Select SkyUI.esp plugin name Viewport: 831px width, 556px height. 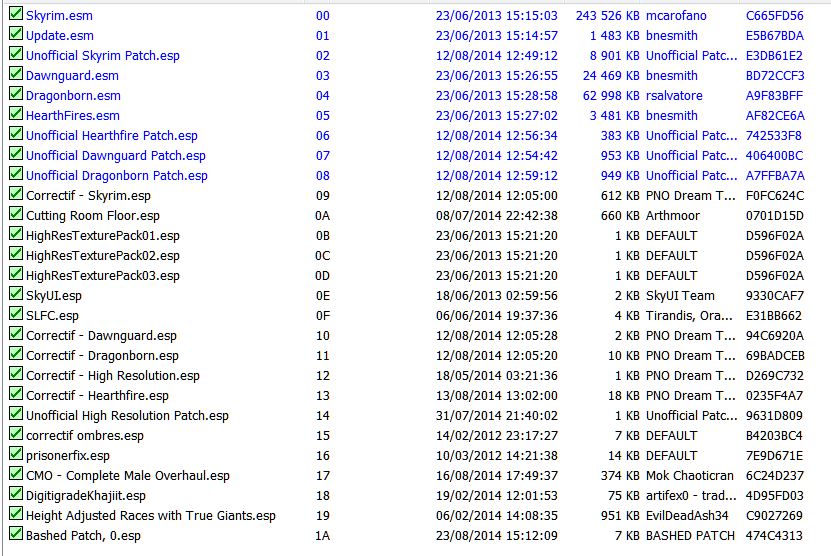point(54,296)
